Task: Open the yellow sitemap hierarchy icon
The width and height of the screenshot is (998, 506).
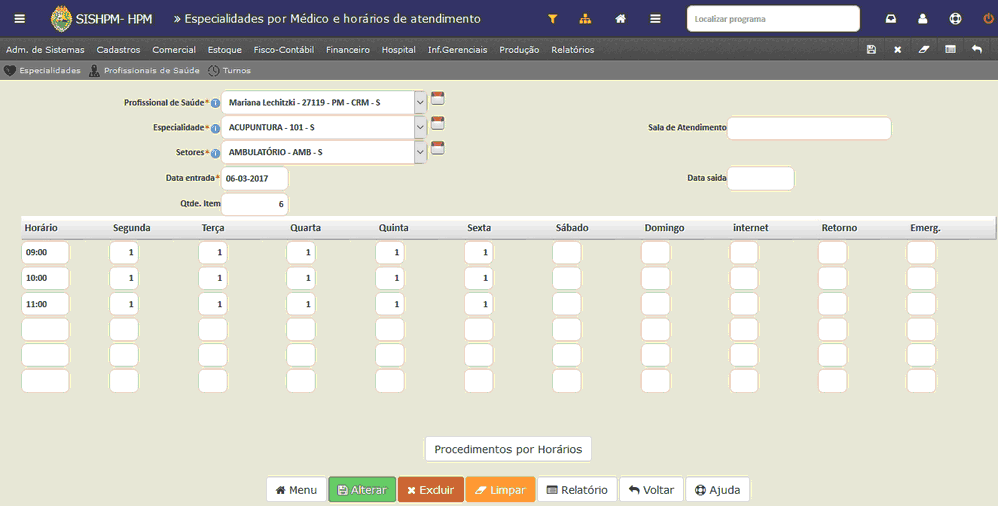Action: click(585, 19)
